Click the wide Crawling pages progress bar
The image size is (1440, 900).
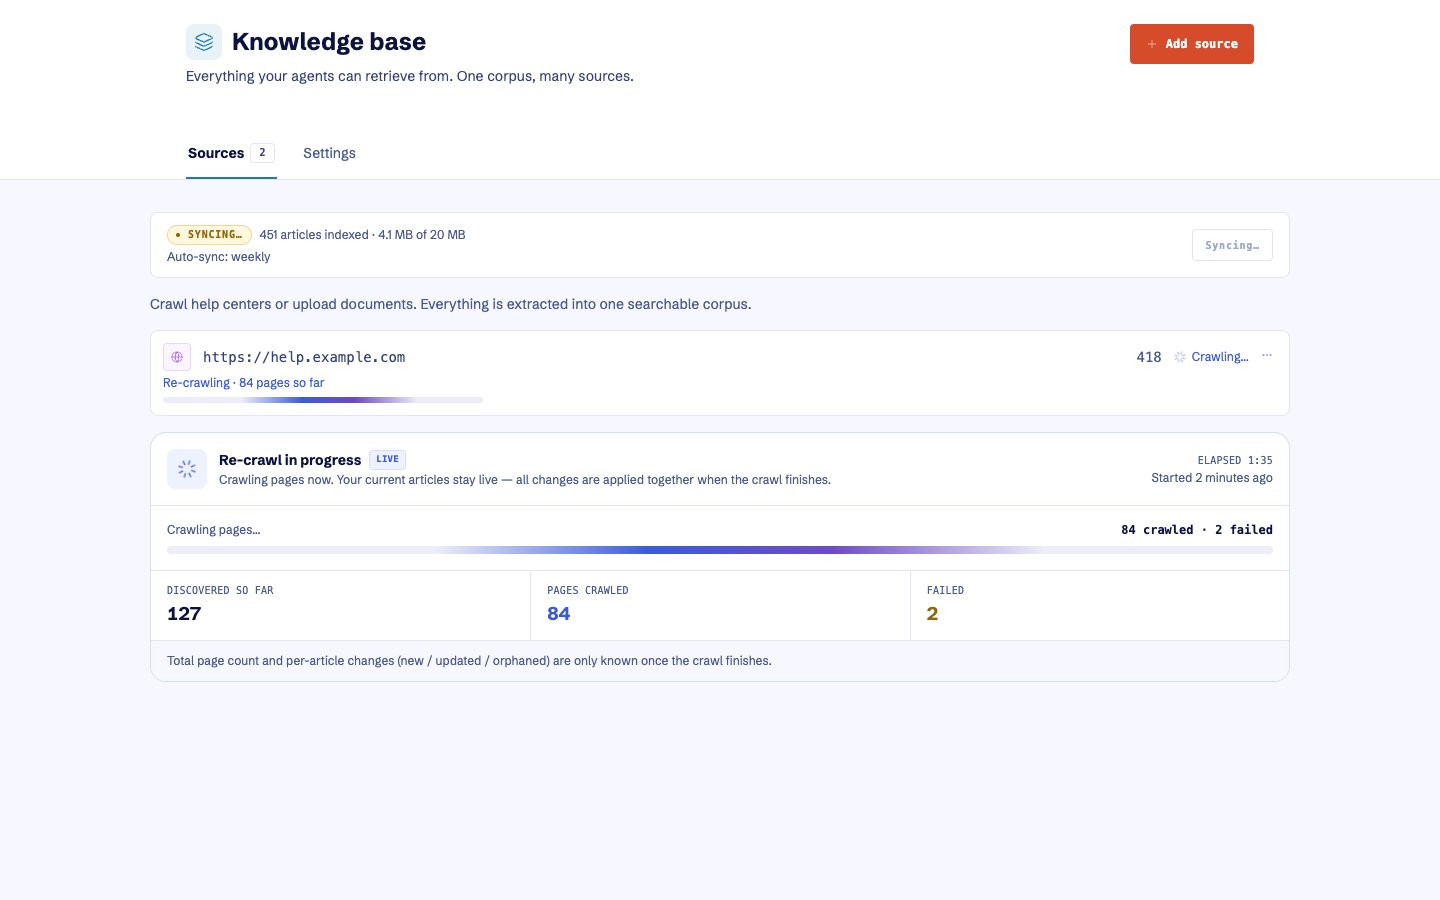[720, 550]
